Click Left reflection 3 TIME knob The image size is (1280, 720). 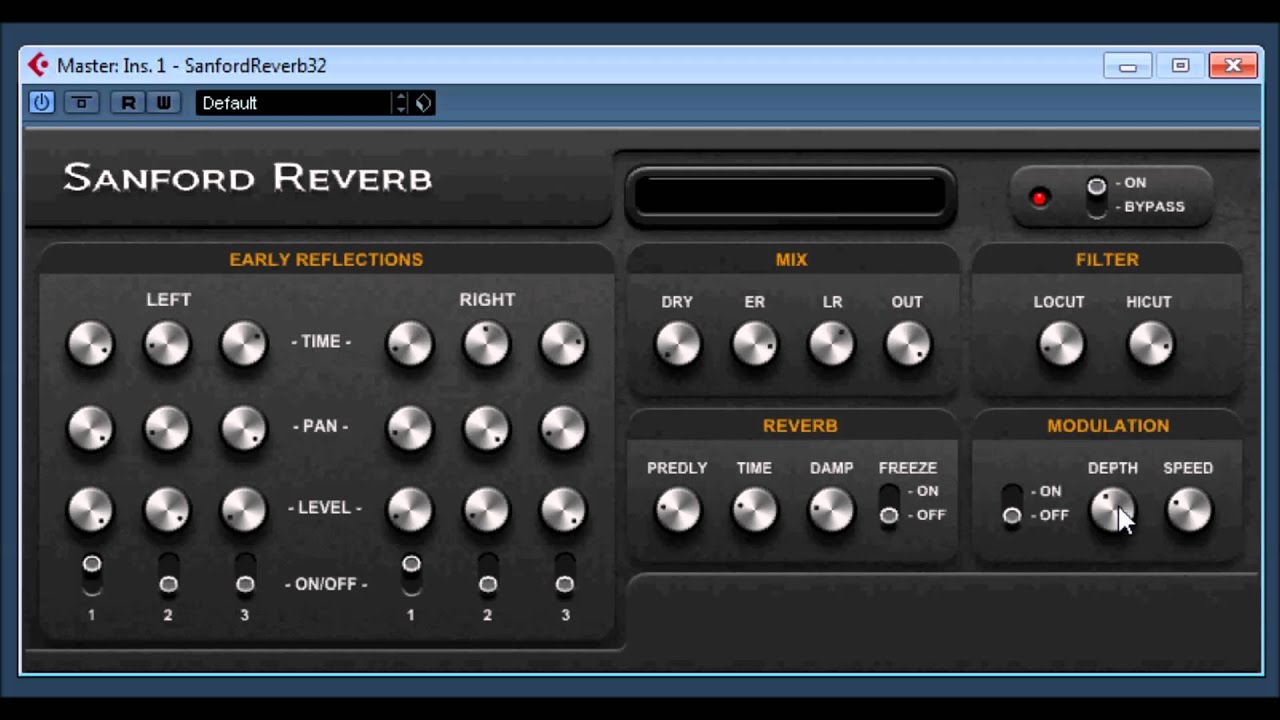click(x=244, y=344)
